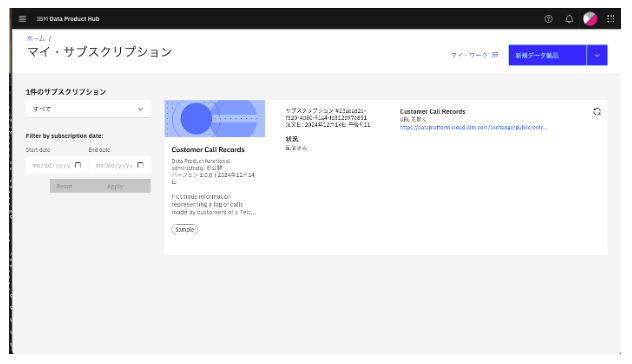Click the Reset filter button
Screen dimensions: 632x364
pos(64,186)
